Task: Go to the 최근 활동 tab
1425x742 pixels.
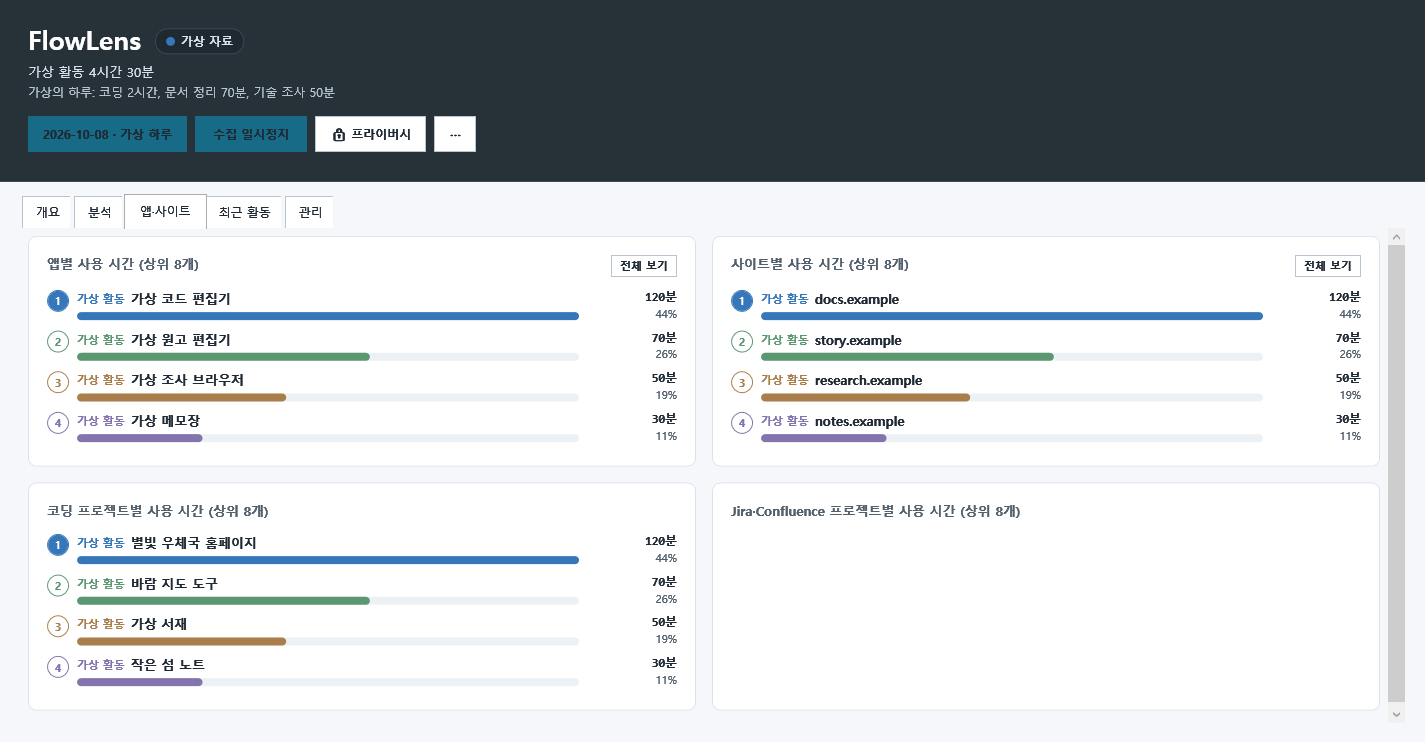Action: (245, 212)
